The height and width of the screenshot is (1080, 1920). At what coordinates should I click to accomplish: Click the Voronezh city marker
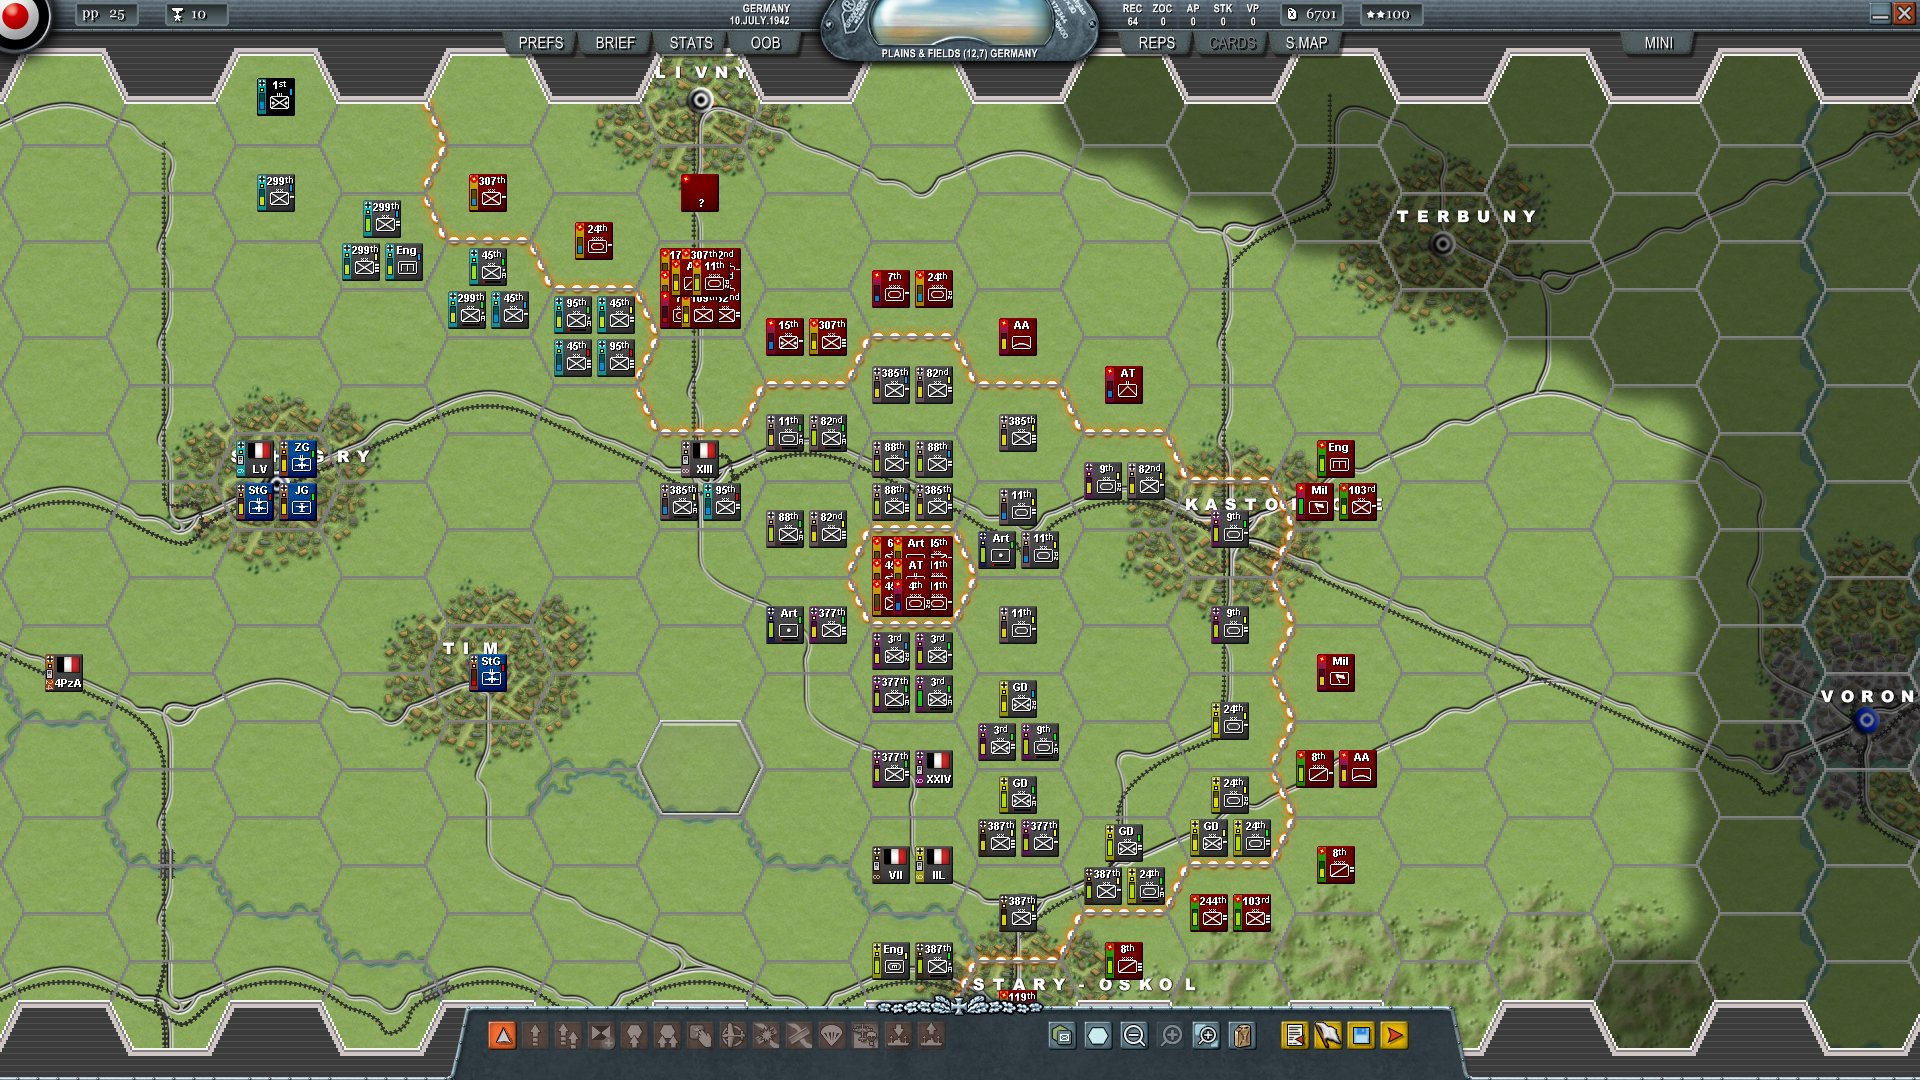click(1866, 720)
